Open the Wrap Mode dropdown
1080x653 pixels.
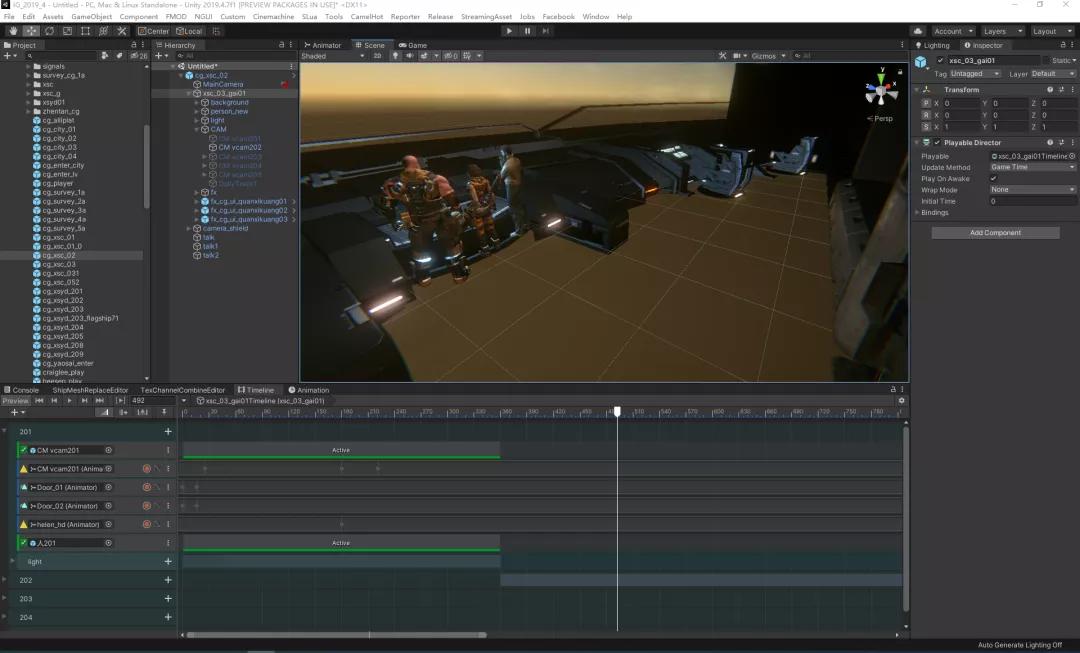click(1032, 190)
